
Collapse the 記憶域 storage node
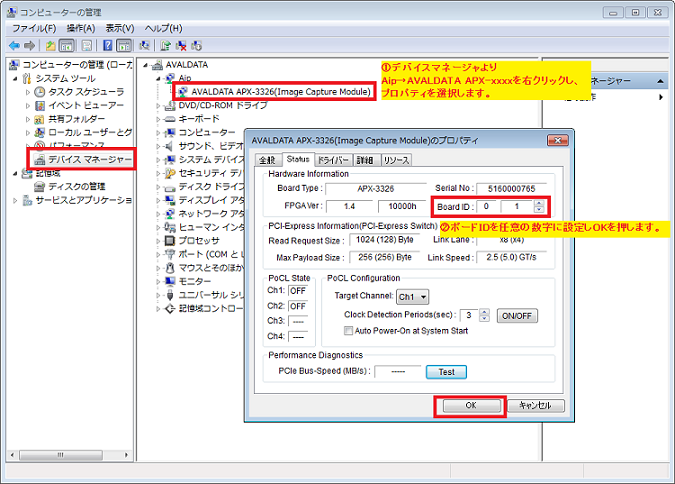click(x=15, y=173)
